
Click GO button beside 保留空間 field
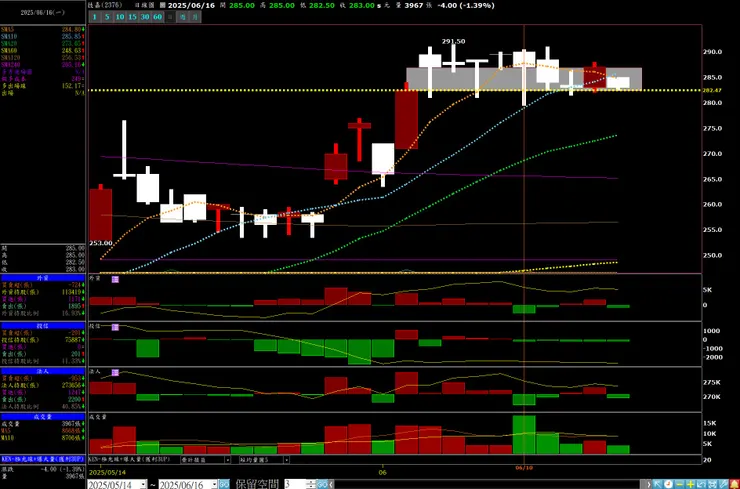point(322,484)
